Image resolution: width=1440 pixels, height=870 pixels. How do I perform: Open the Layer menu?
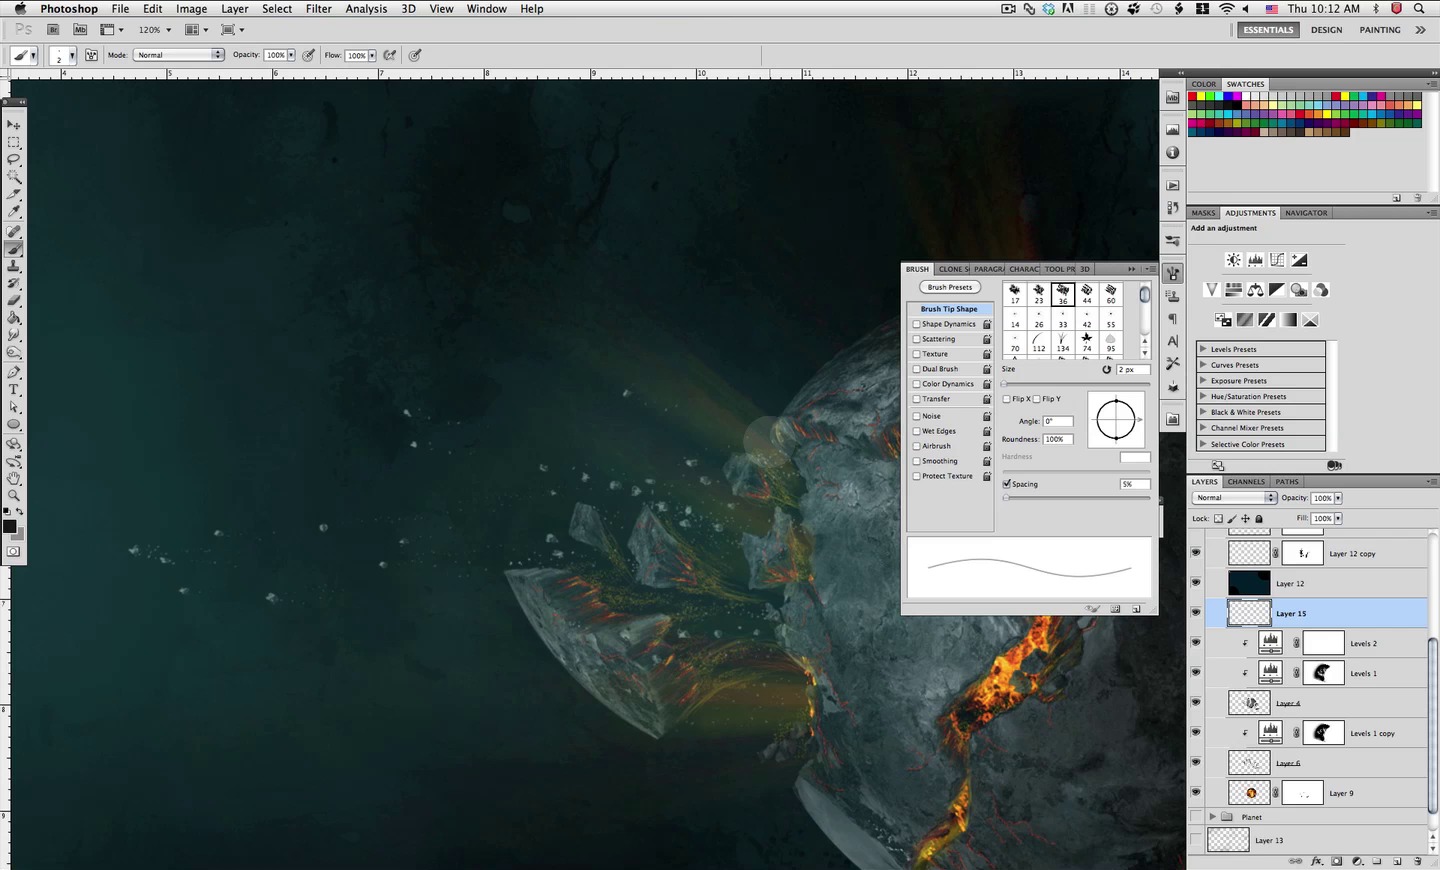coord(235,9)
